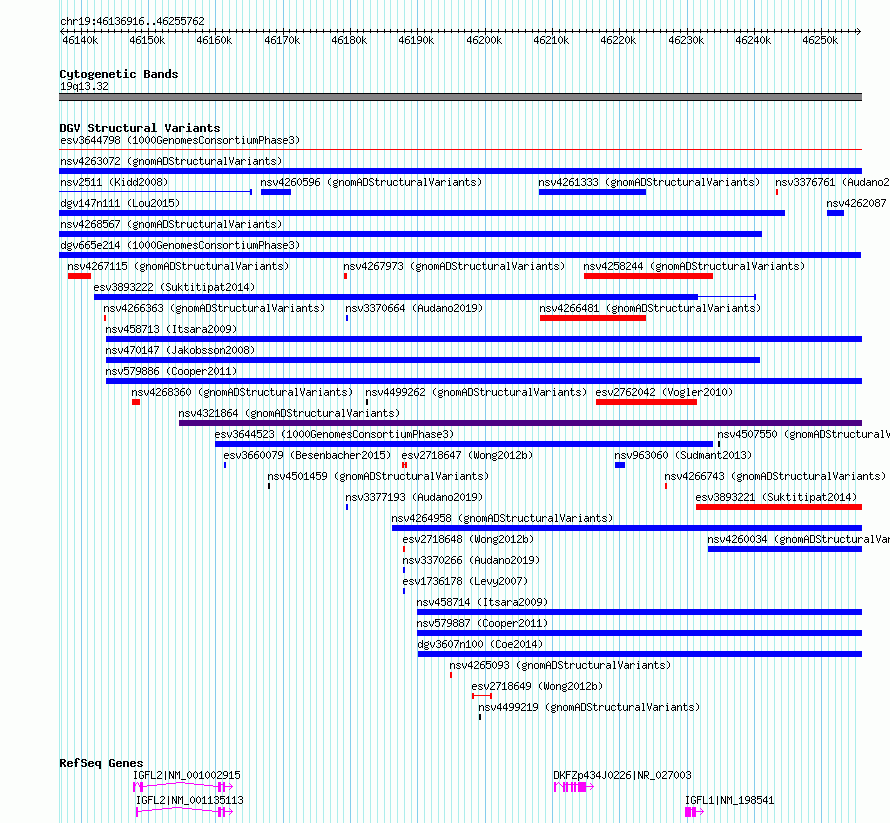Open esv3644523 1000Genomes variant label
This screenshot has height=823, width=890.
pyautogui.click(x=334, y=434)
